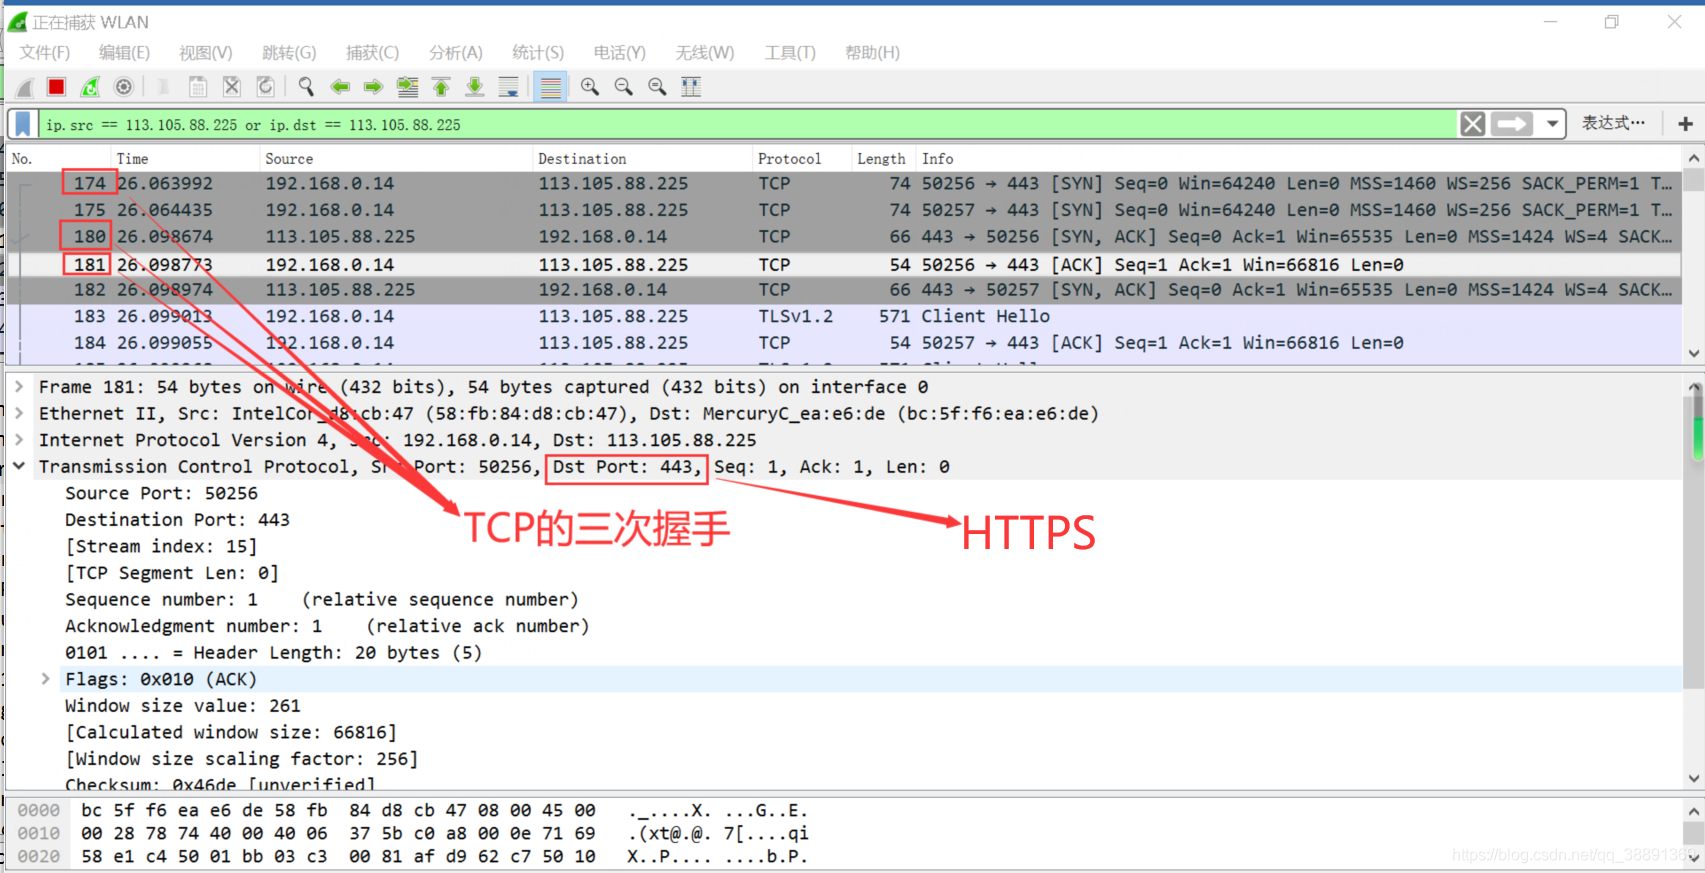Sort by the Protocol column header
Viewport: 1705px width, 873px height.
(800, 159)
